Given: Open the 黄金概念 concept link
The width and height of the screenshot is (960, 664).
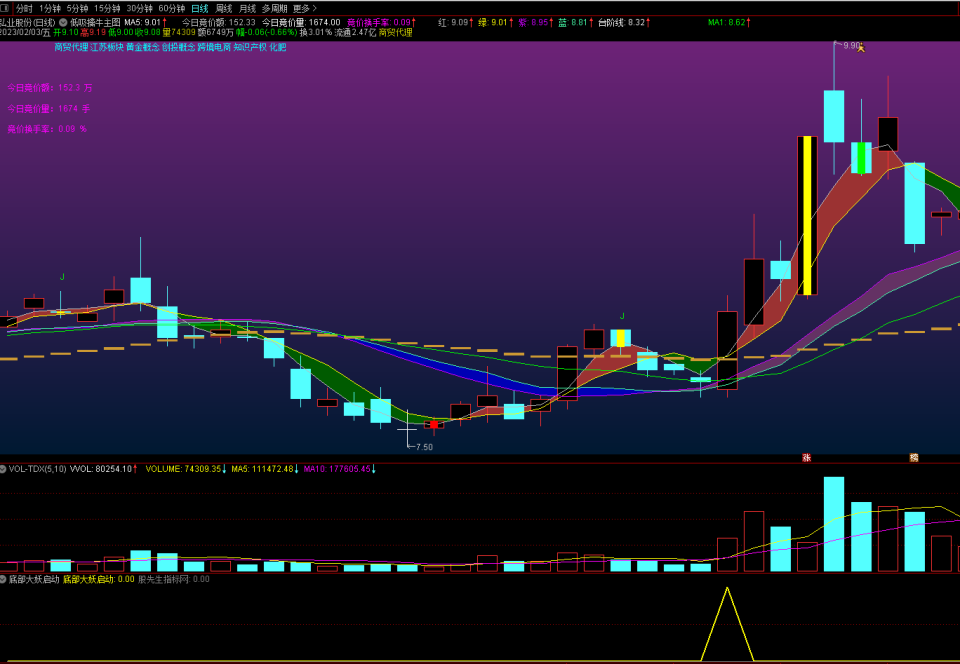Looking at the screenshot, I should tap(143, 47).
